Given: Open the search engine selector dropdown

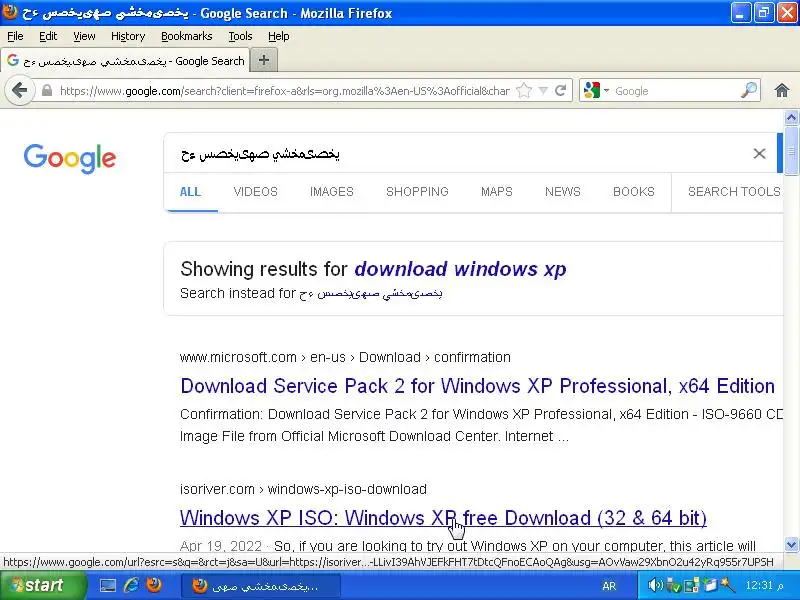Looking at the screenshot, I should [x=596, y=91].
